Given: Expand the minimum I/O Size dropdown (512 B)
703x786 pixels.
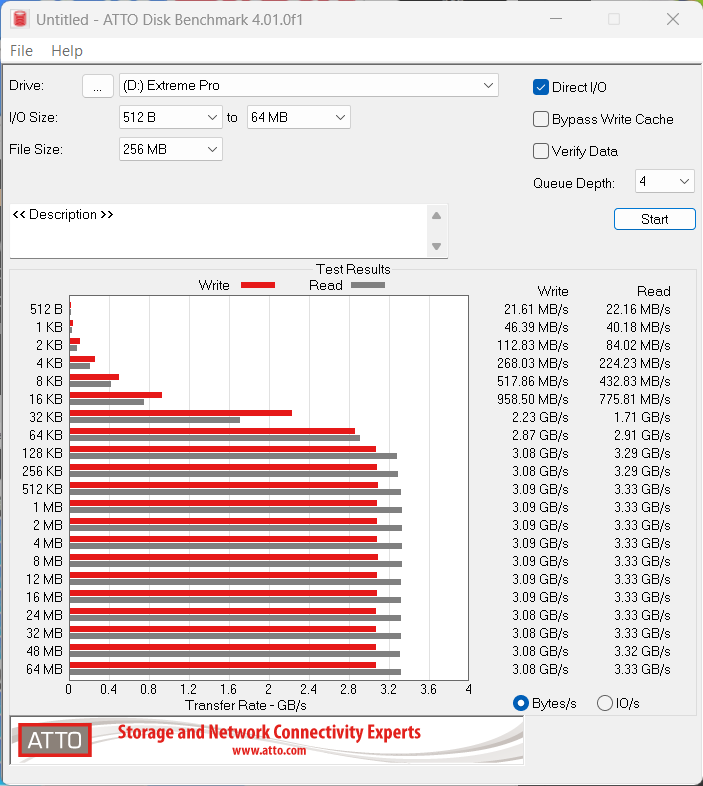Looking at the screenshot, I should pyautogui.click(x=170, y=117).
